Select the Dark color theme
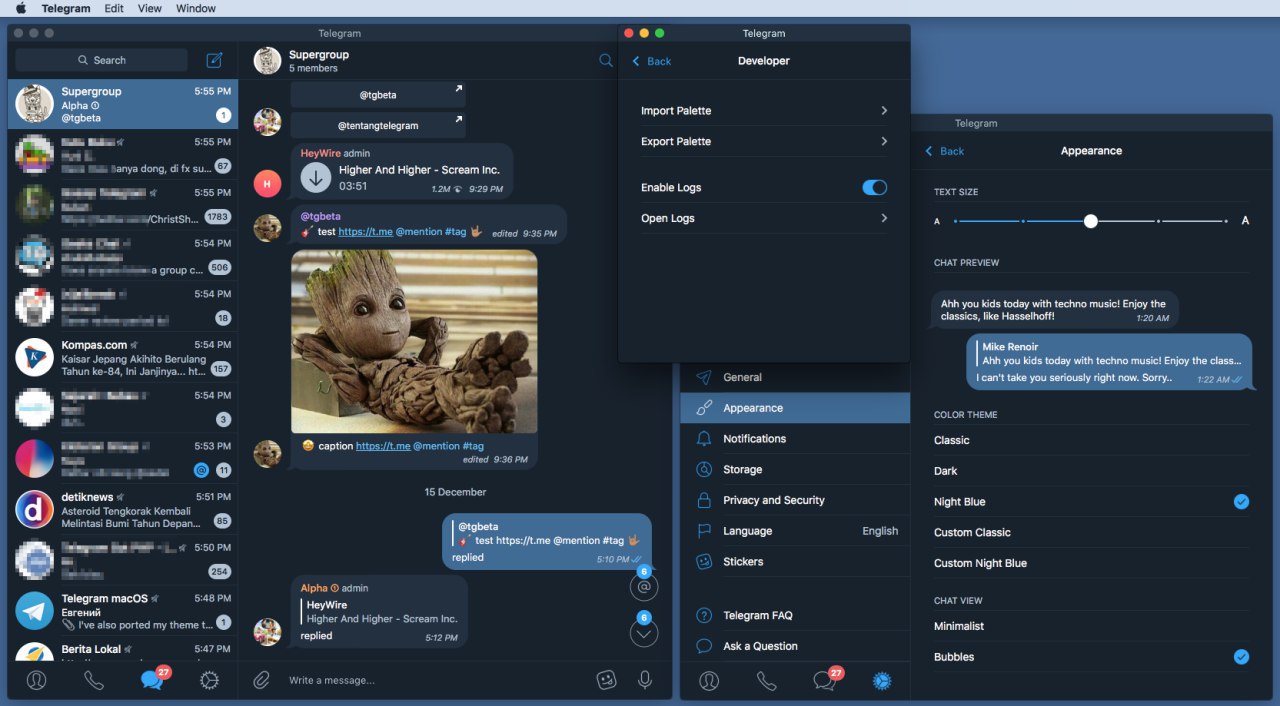This screenshot has height=706, width=1280. 946,471
